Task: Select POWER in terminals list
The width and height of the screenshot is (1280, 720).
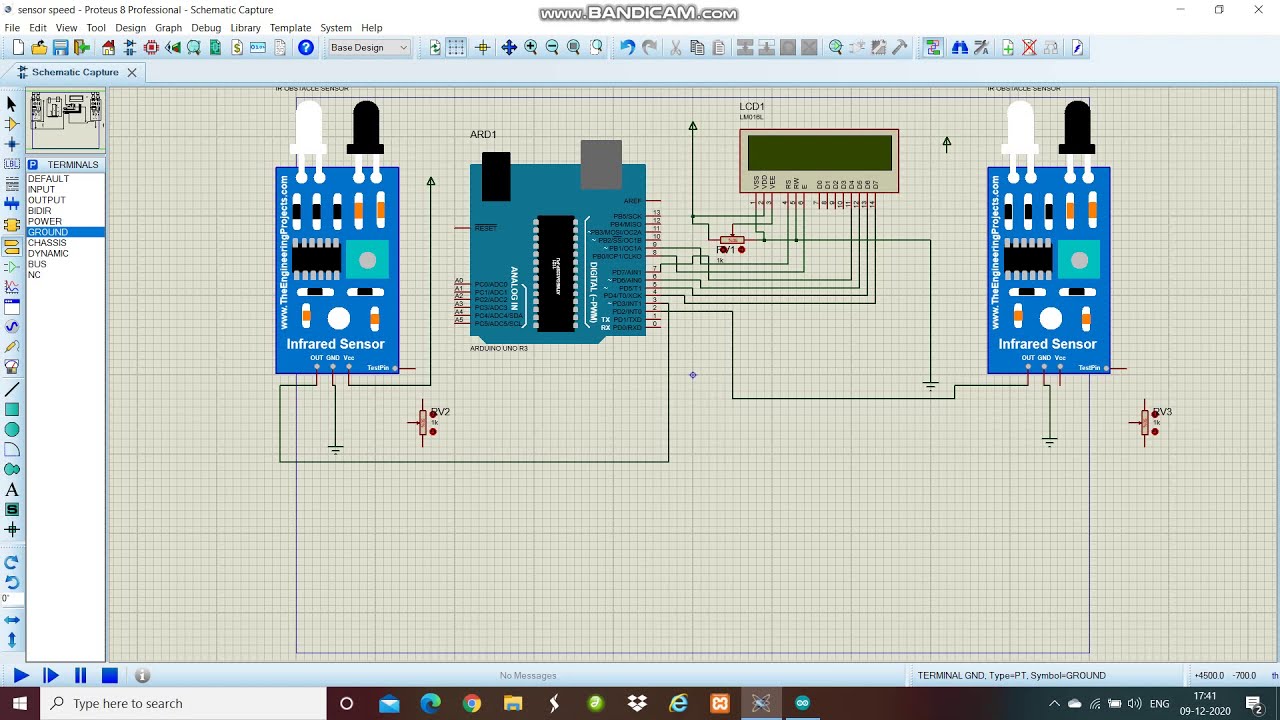Action: (45, 221)
